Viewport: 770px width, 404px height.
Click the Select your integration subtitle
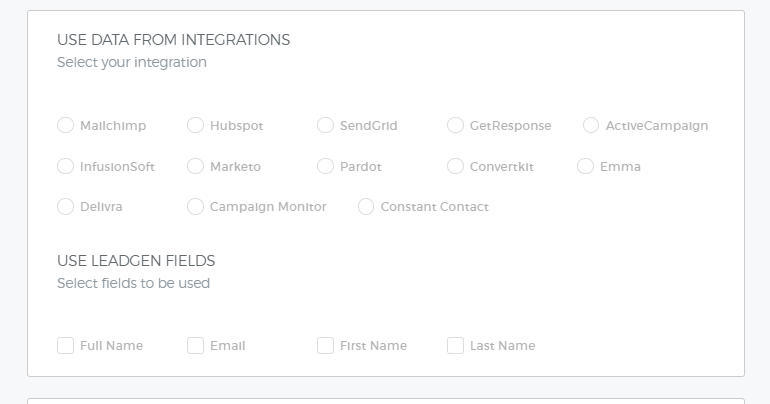(132, 62)
